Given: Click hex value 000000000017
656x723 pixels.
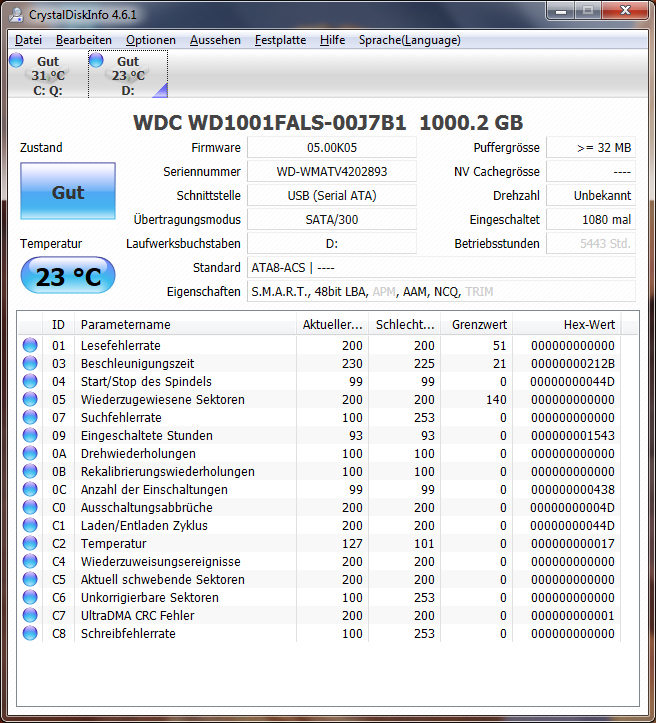Looking at the screenshot, I should [x=573, y=543].
